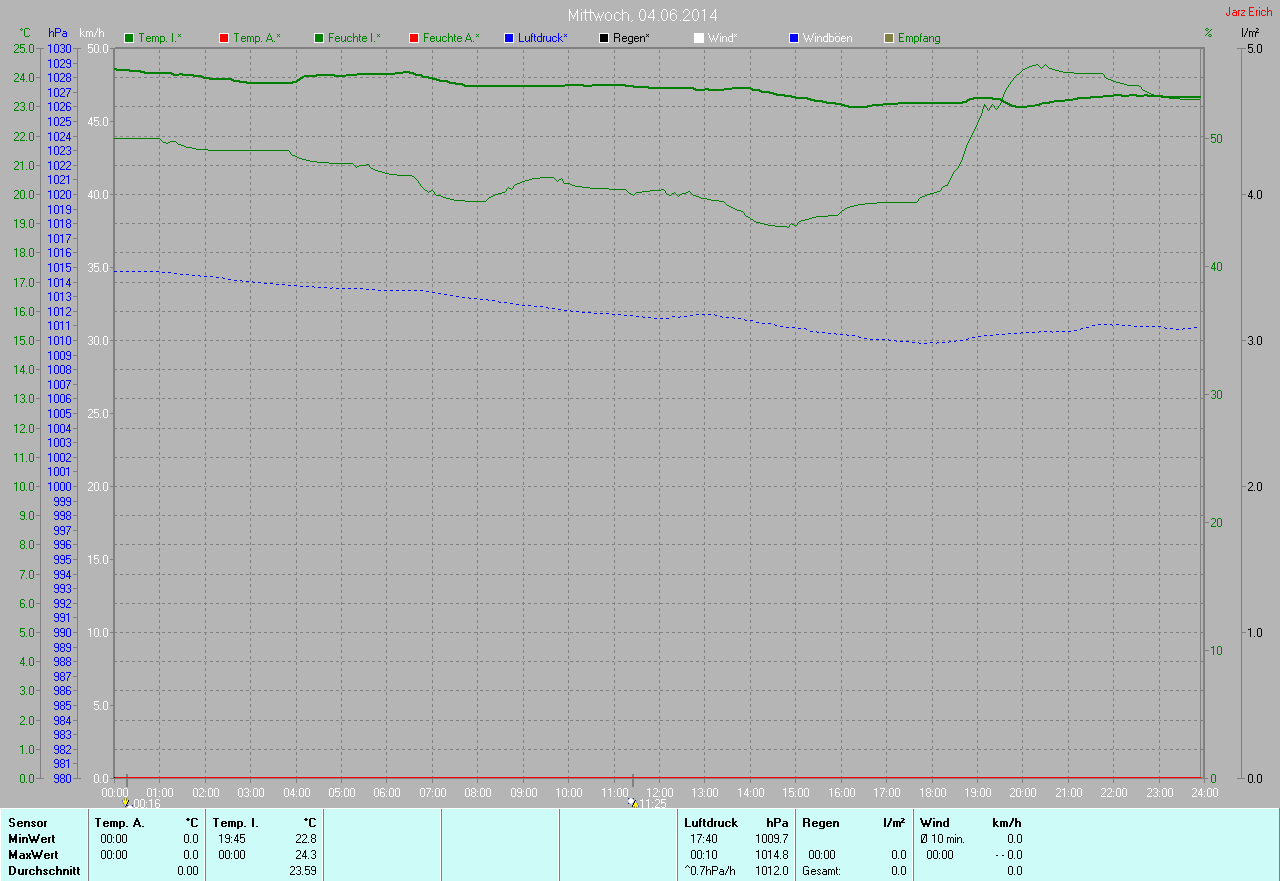Viewport: 1280px width, 881px height.
Task: Click the marker icon beside 11:25
Action: (632, 803)
